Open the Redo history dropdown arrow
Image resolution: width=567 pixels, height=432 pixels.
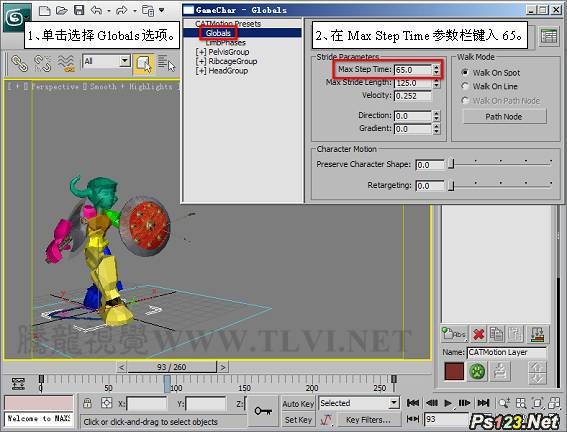135,11
